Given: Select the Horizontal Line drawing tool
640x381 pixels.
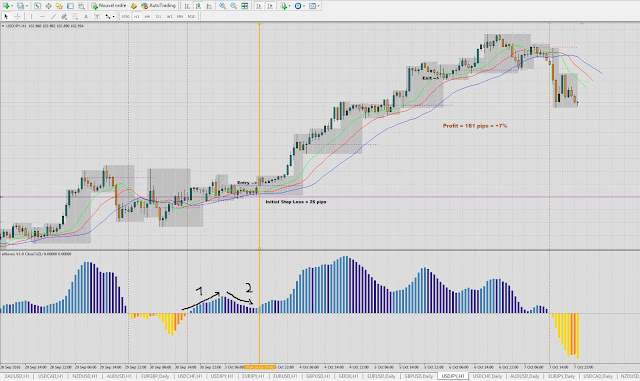Looking at the screenshot, I should (42, 16).
